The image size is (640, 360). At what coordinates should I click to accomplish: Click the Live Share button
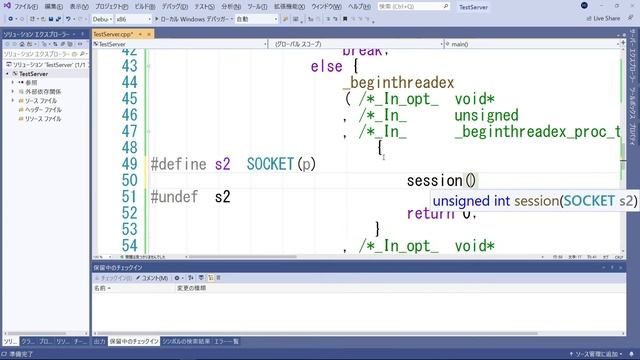tap(603, 18)
